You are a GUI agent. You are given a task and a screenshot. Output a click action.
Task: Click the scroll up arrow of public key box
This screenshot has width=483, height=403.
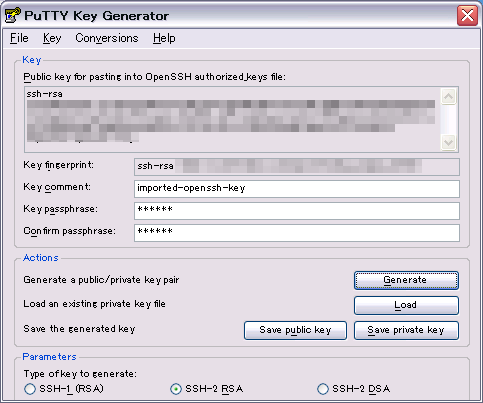tap(449, 97)
